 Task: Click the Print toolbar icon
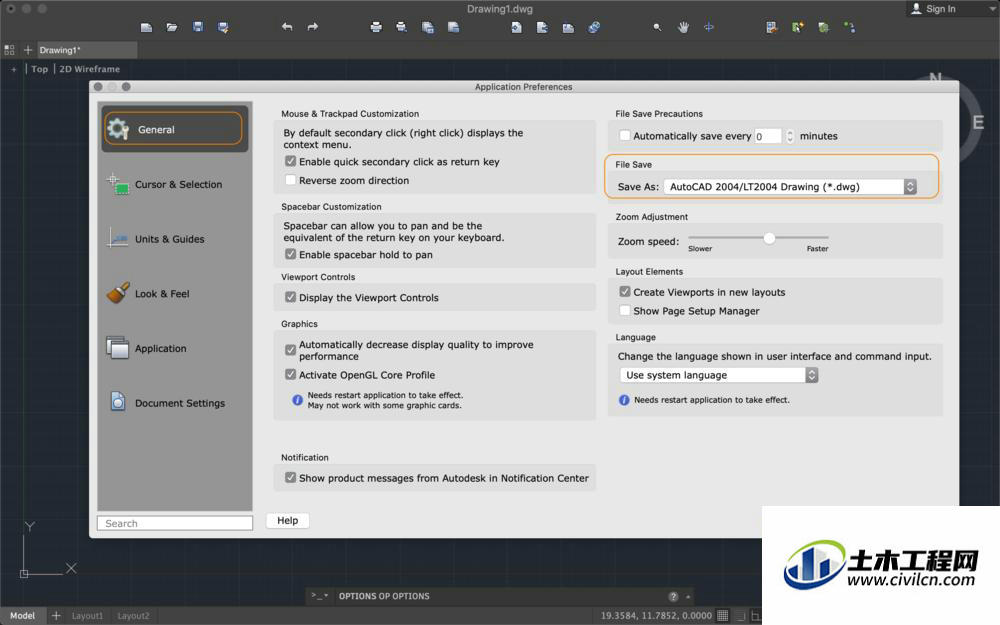coord(376,27)
